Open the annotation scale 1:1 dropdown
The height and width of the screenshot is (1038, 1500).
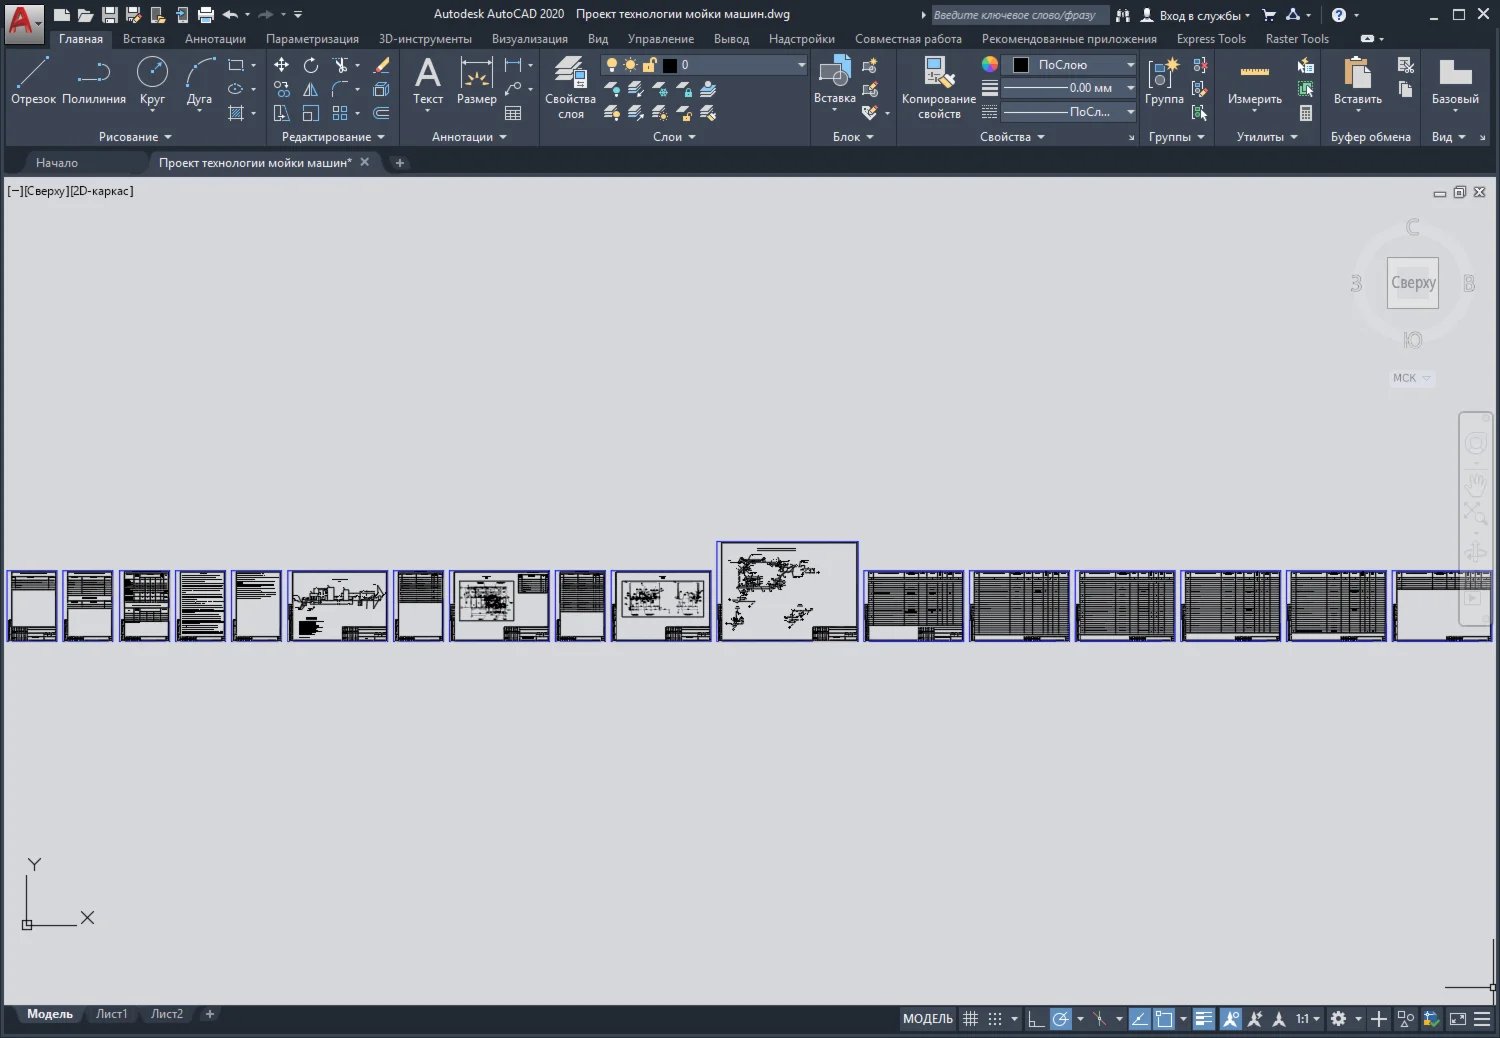click(x=1308, y=1019)
